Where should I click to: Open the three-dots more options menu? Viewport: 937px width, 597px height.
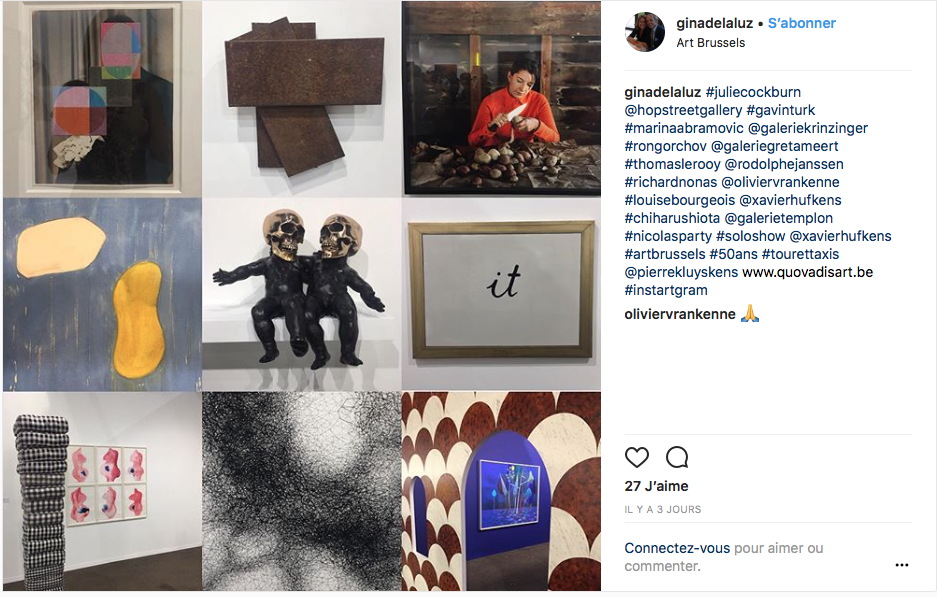point(902,565)
